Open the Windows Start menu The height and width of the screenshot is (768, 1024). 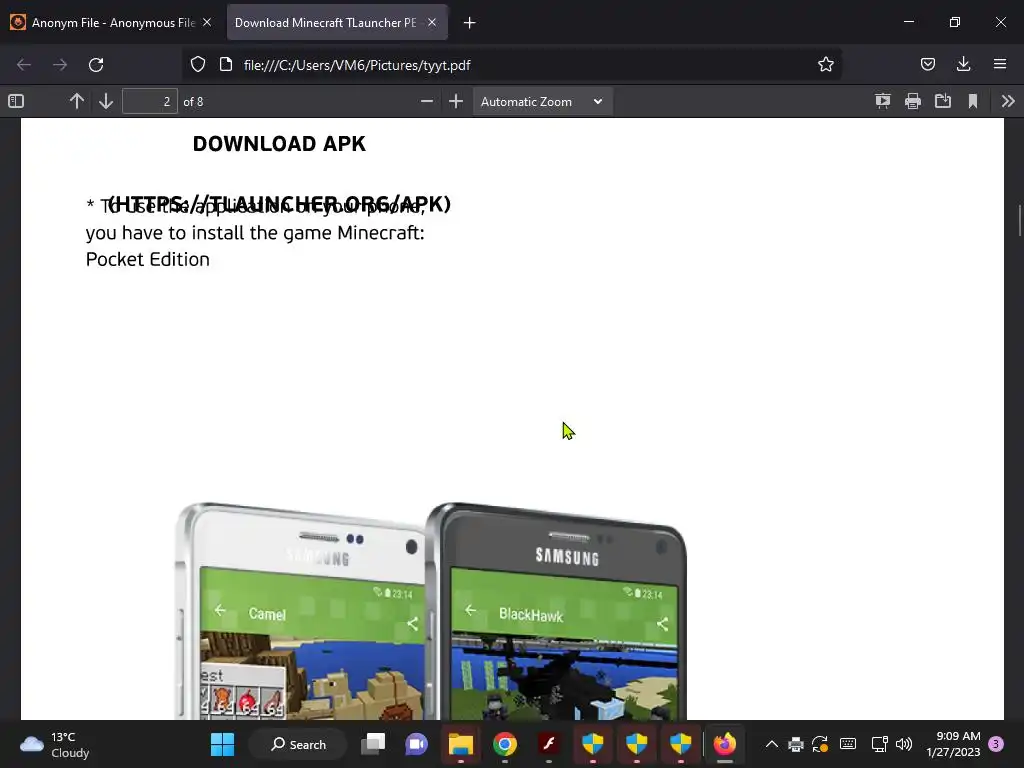(x=222, y=744)
